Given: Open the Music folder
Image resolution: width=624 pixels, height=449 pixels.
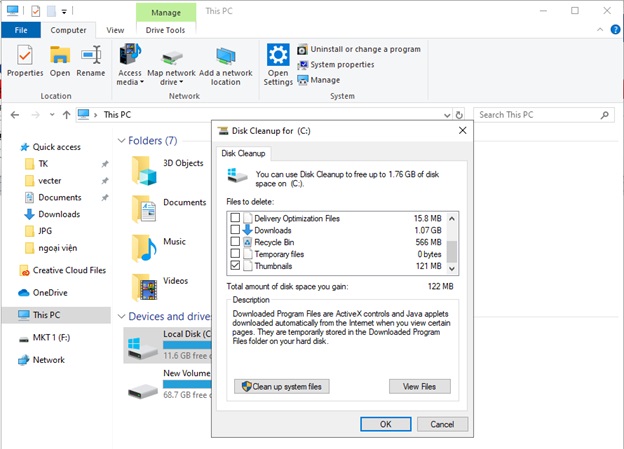Looking at the screenshot, I should [x=159, y=248].
